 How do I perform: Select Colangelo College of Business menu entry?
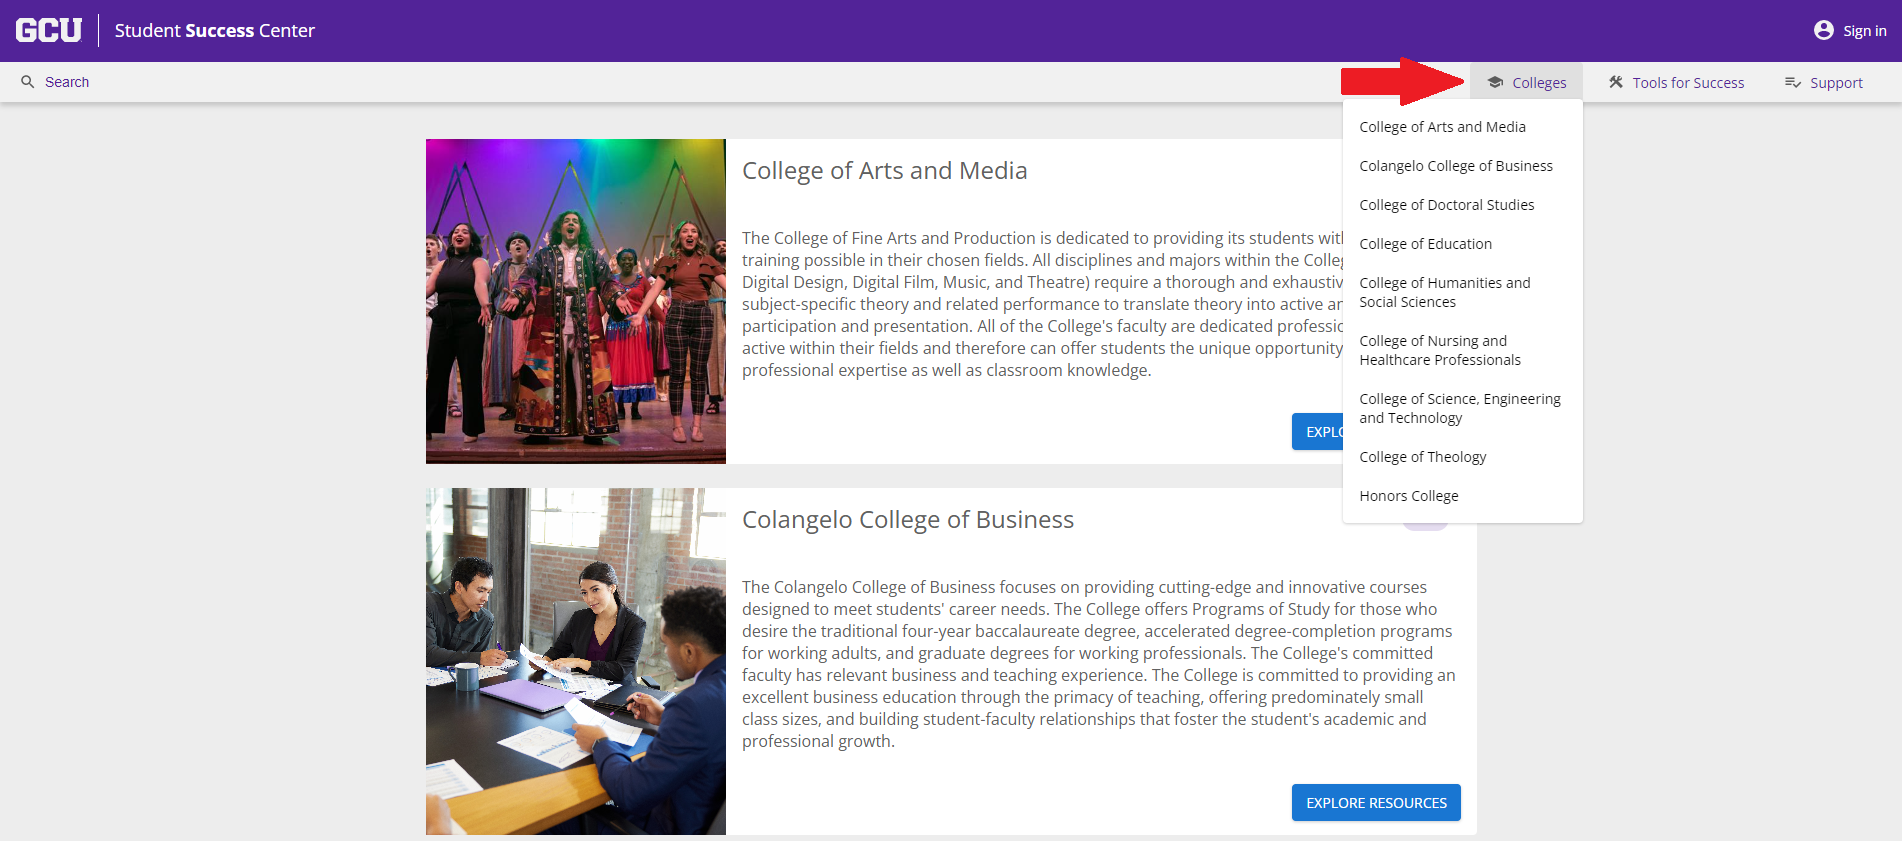1462,166
